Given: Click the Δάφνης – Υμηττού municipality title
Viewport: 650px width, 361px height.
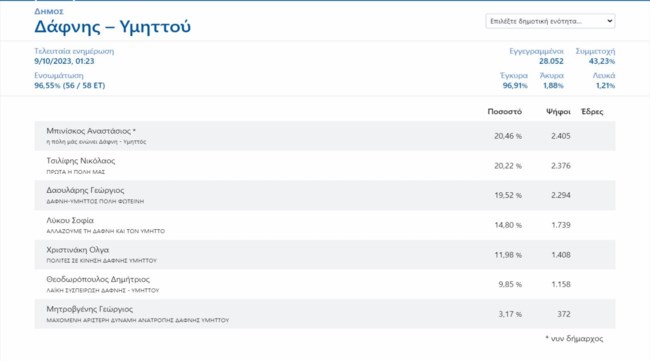Looking at the screenshot, I should [x=112, y=27].
